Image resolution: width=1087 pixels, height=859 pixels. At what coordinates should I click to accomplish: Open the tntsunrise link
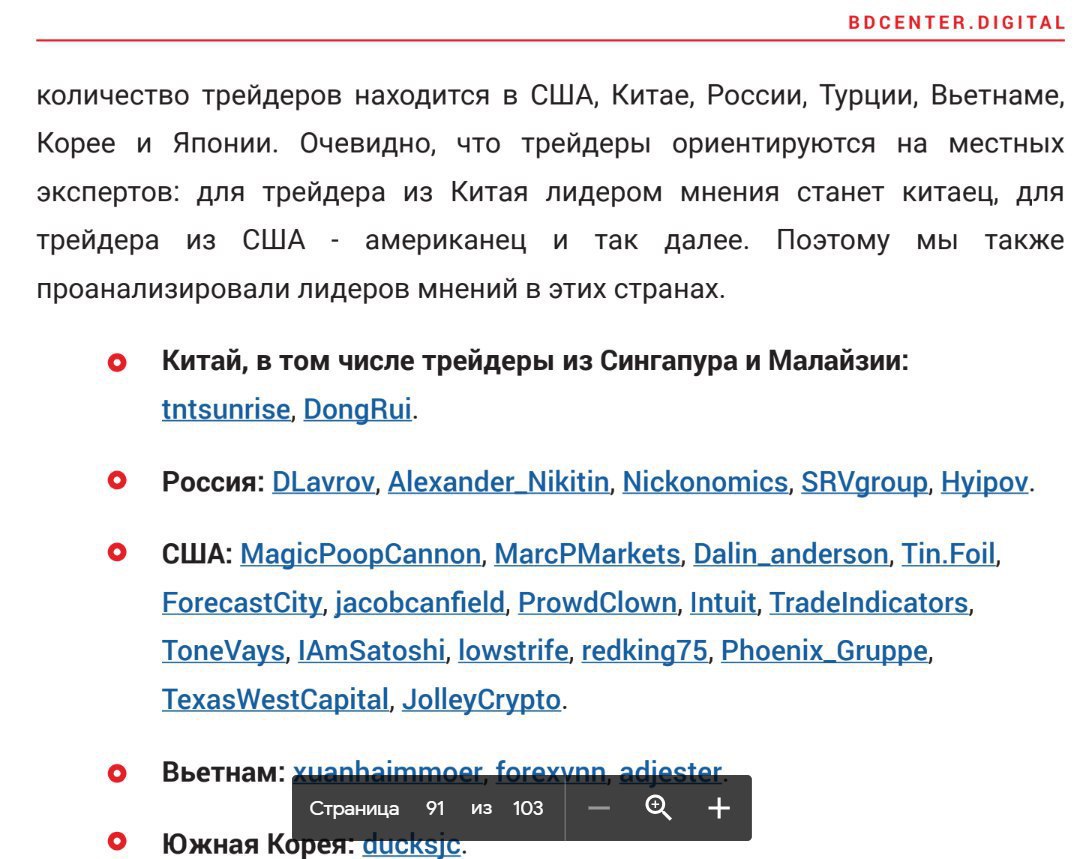pos(226,409)
